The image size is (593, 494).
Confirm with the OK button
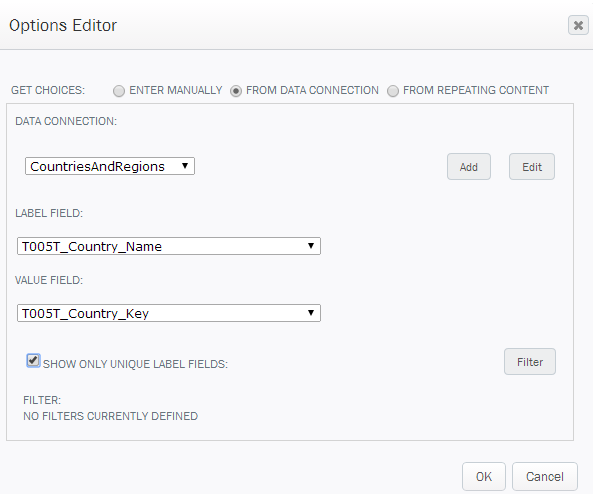tap(484, 477)
